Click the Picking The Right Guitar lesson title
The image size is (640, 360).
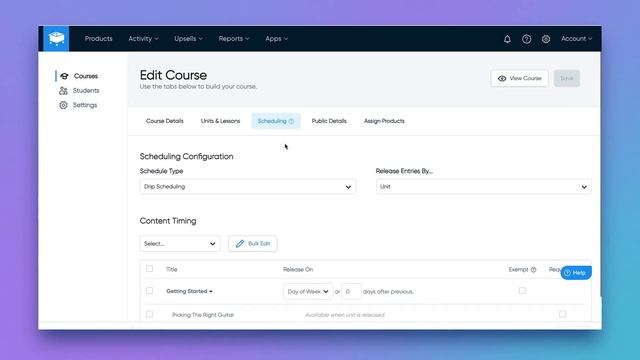point(203,315)
